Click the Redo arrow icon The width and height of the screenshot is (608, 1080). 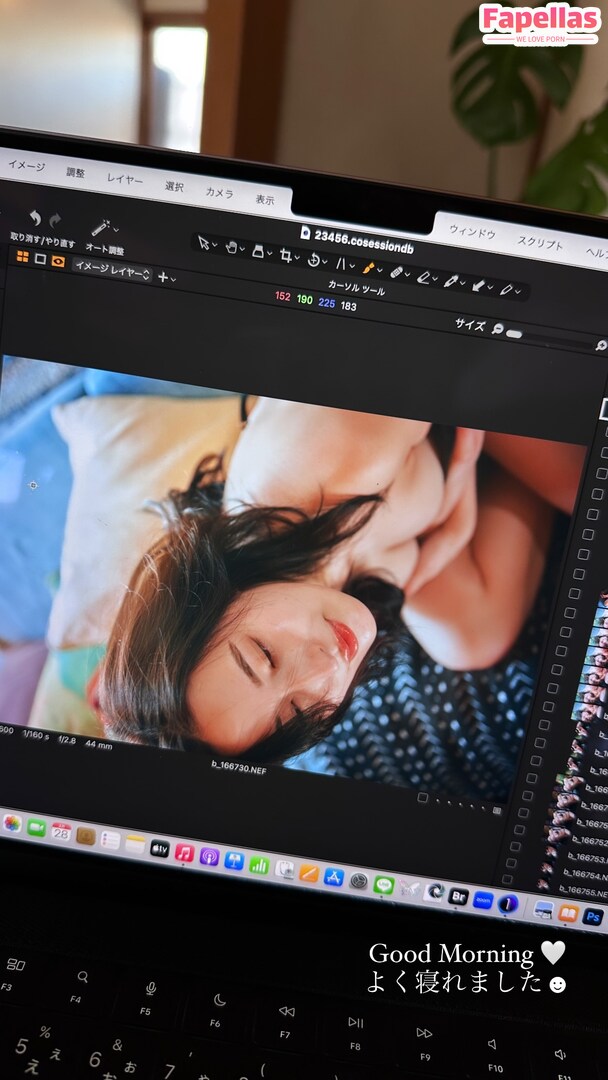coord(55,220)
